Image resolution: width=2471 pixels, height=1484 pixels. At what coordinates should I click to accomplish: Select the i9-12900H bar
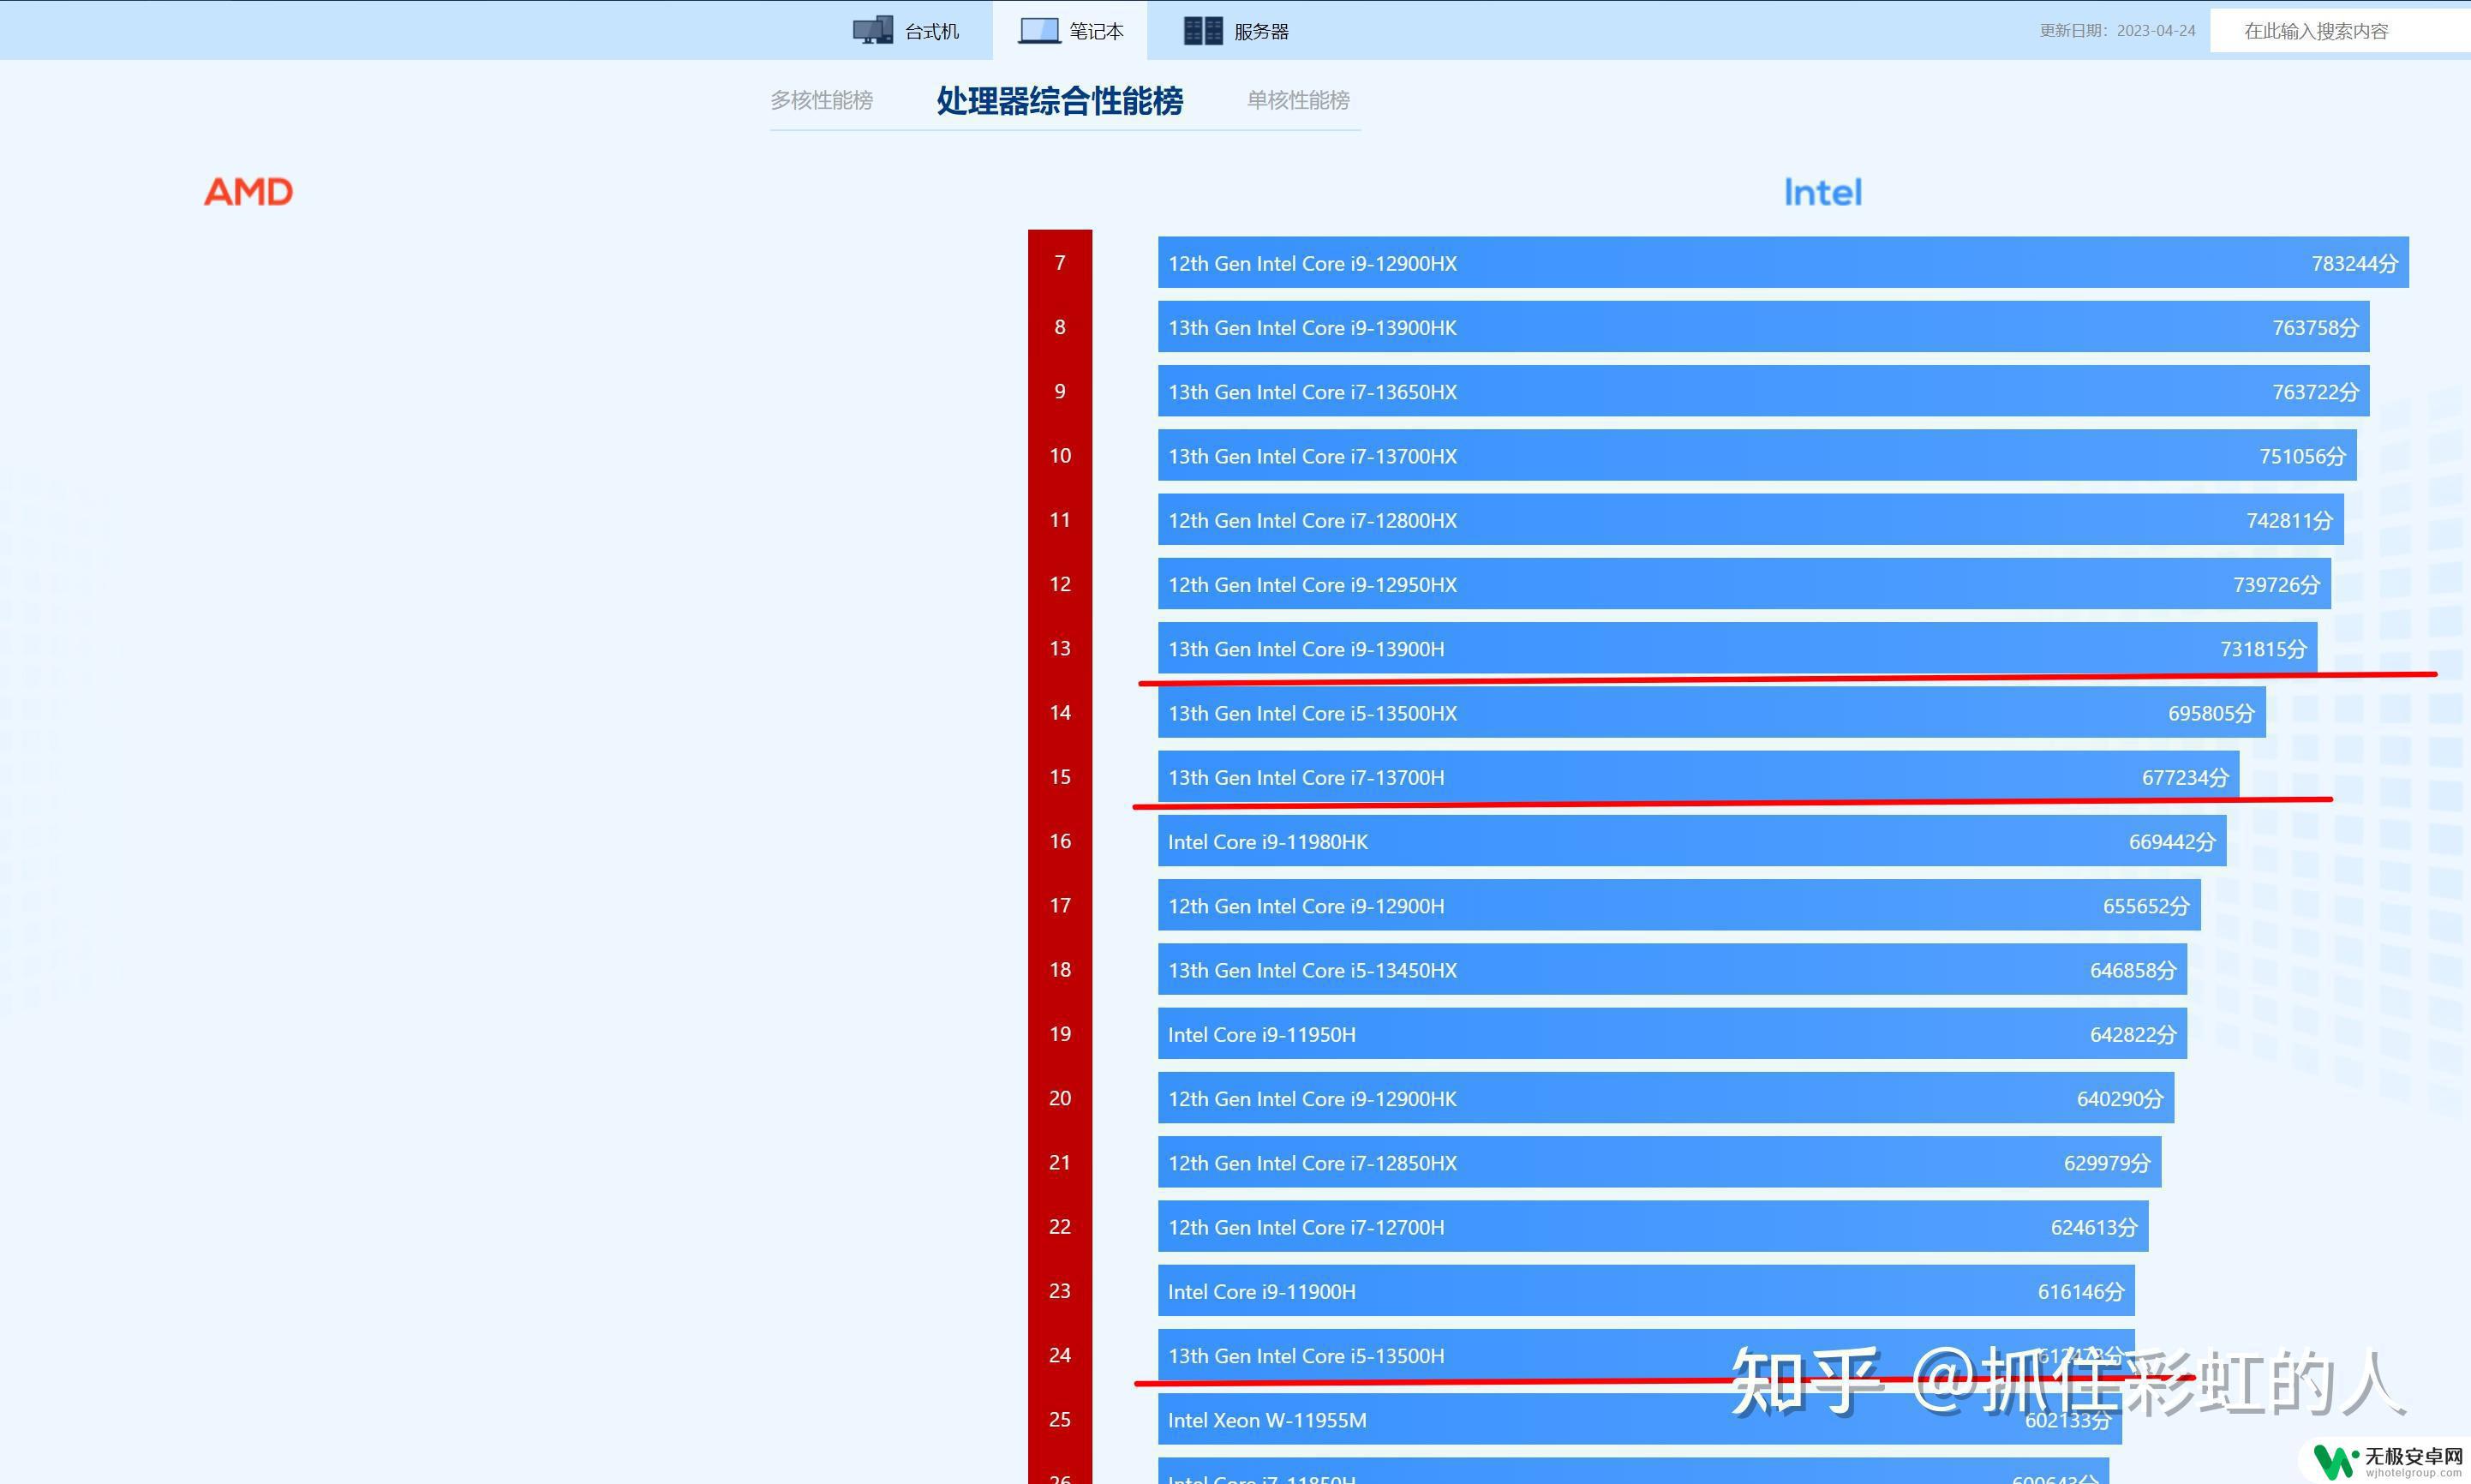(x=1679, y=905)
